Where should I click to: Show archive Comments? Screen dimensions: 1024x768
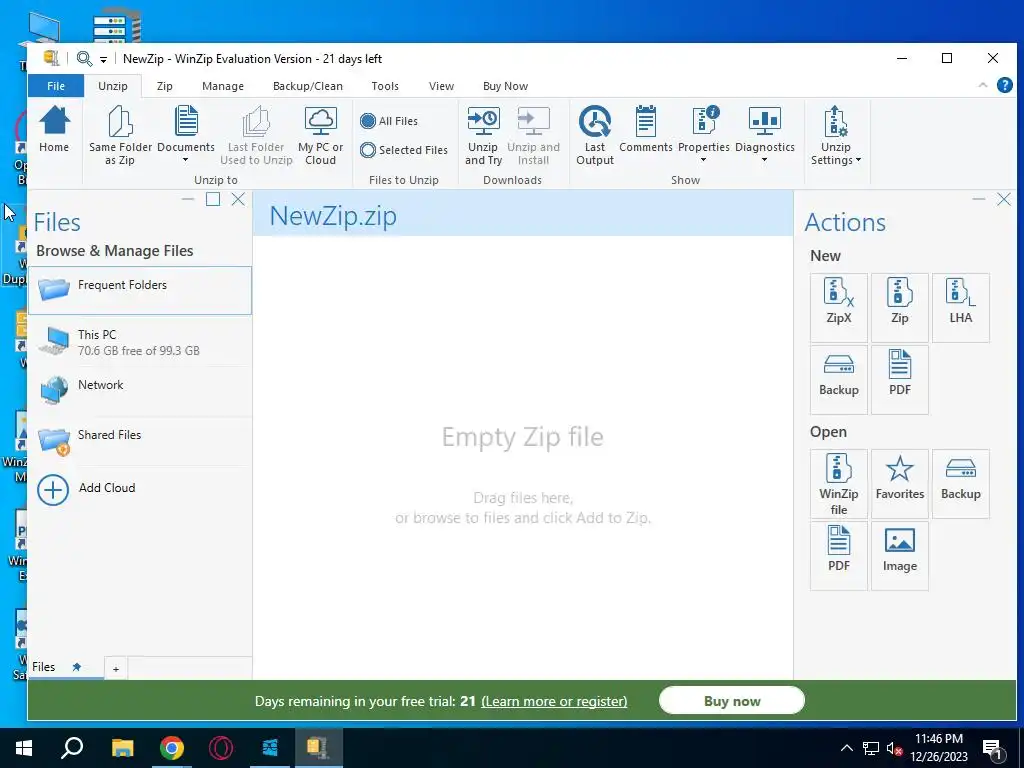[646, 129]
